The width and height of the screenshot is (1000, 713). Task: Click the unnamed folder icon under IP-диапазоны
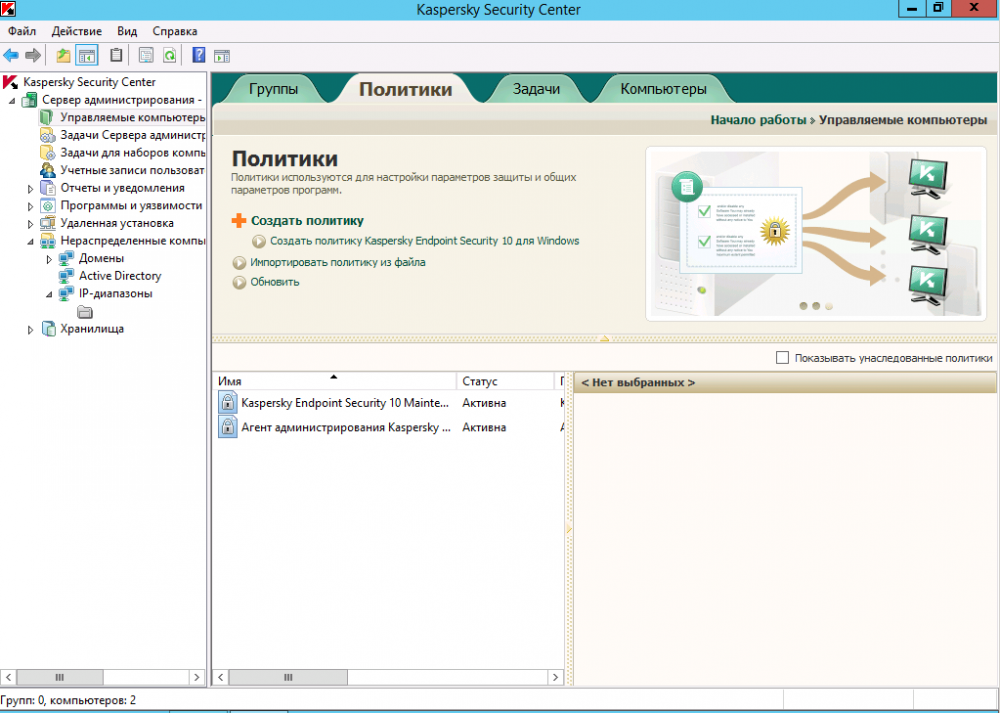tap(85, 312)
